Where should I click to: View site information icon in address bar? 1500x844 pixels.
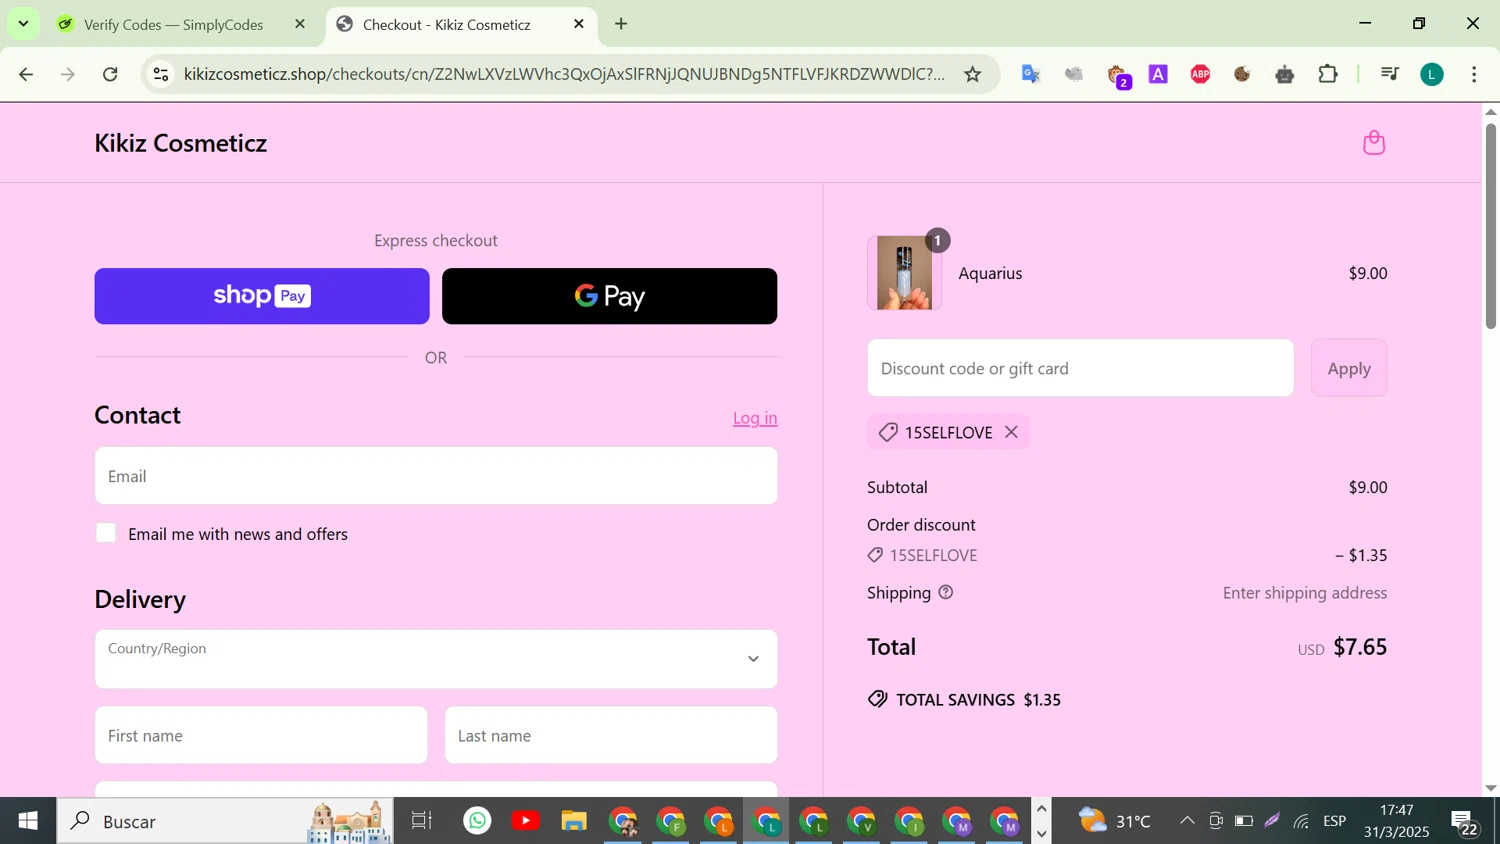coord(161,74)
